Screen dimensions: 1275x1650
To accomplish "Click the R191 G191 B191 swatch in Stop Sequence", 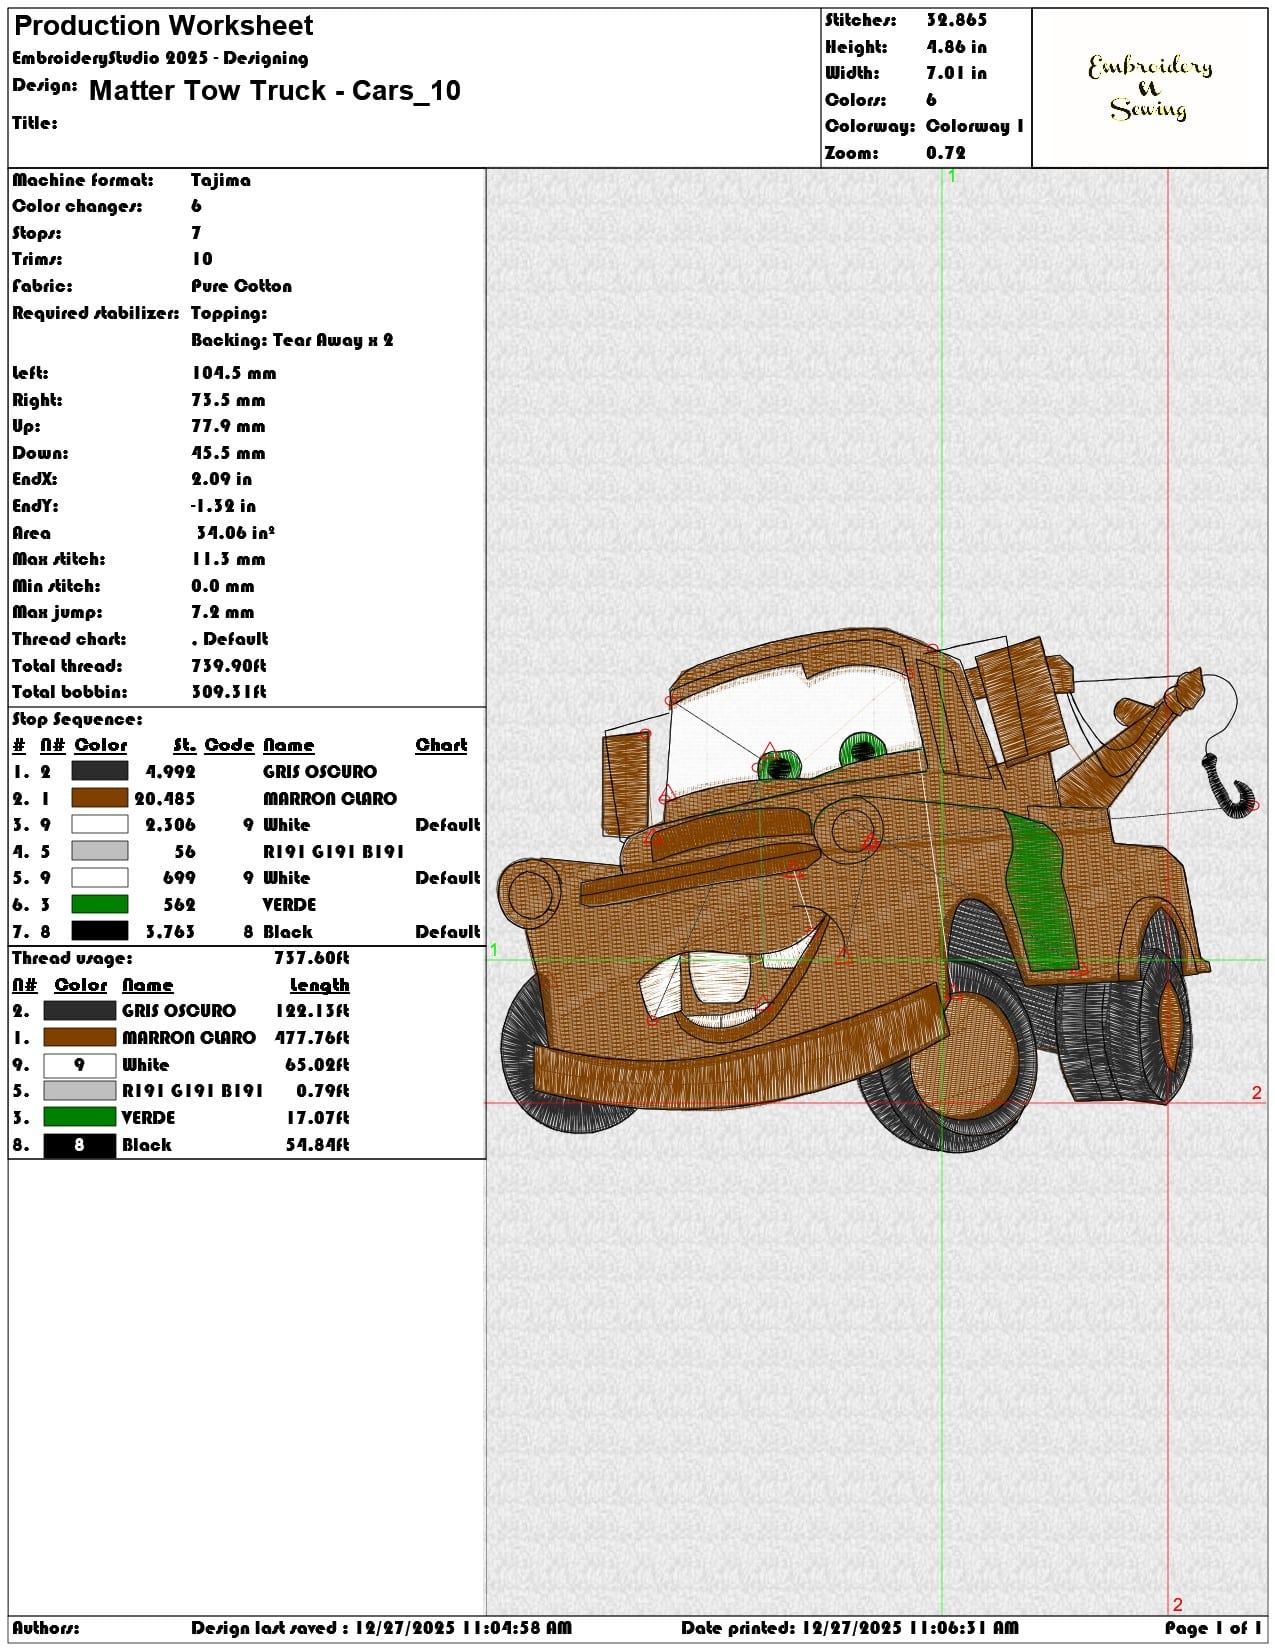I will pos(100,851).
